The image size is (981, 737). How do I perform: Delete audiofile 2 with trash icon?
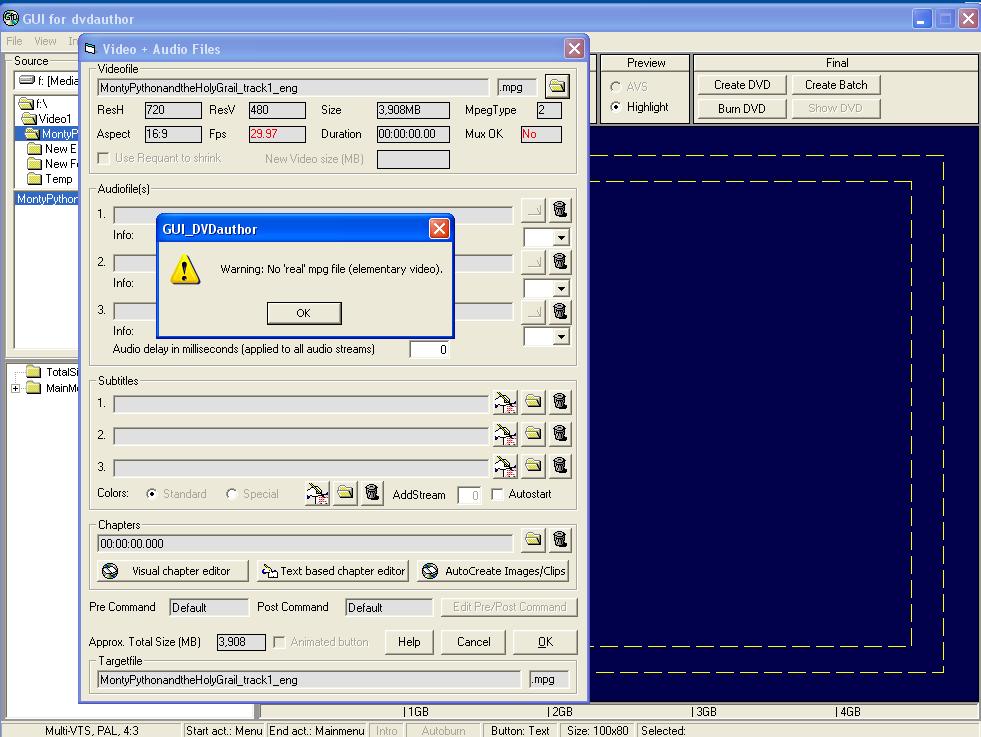(x=560, y=261)
